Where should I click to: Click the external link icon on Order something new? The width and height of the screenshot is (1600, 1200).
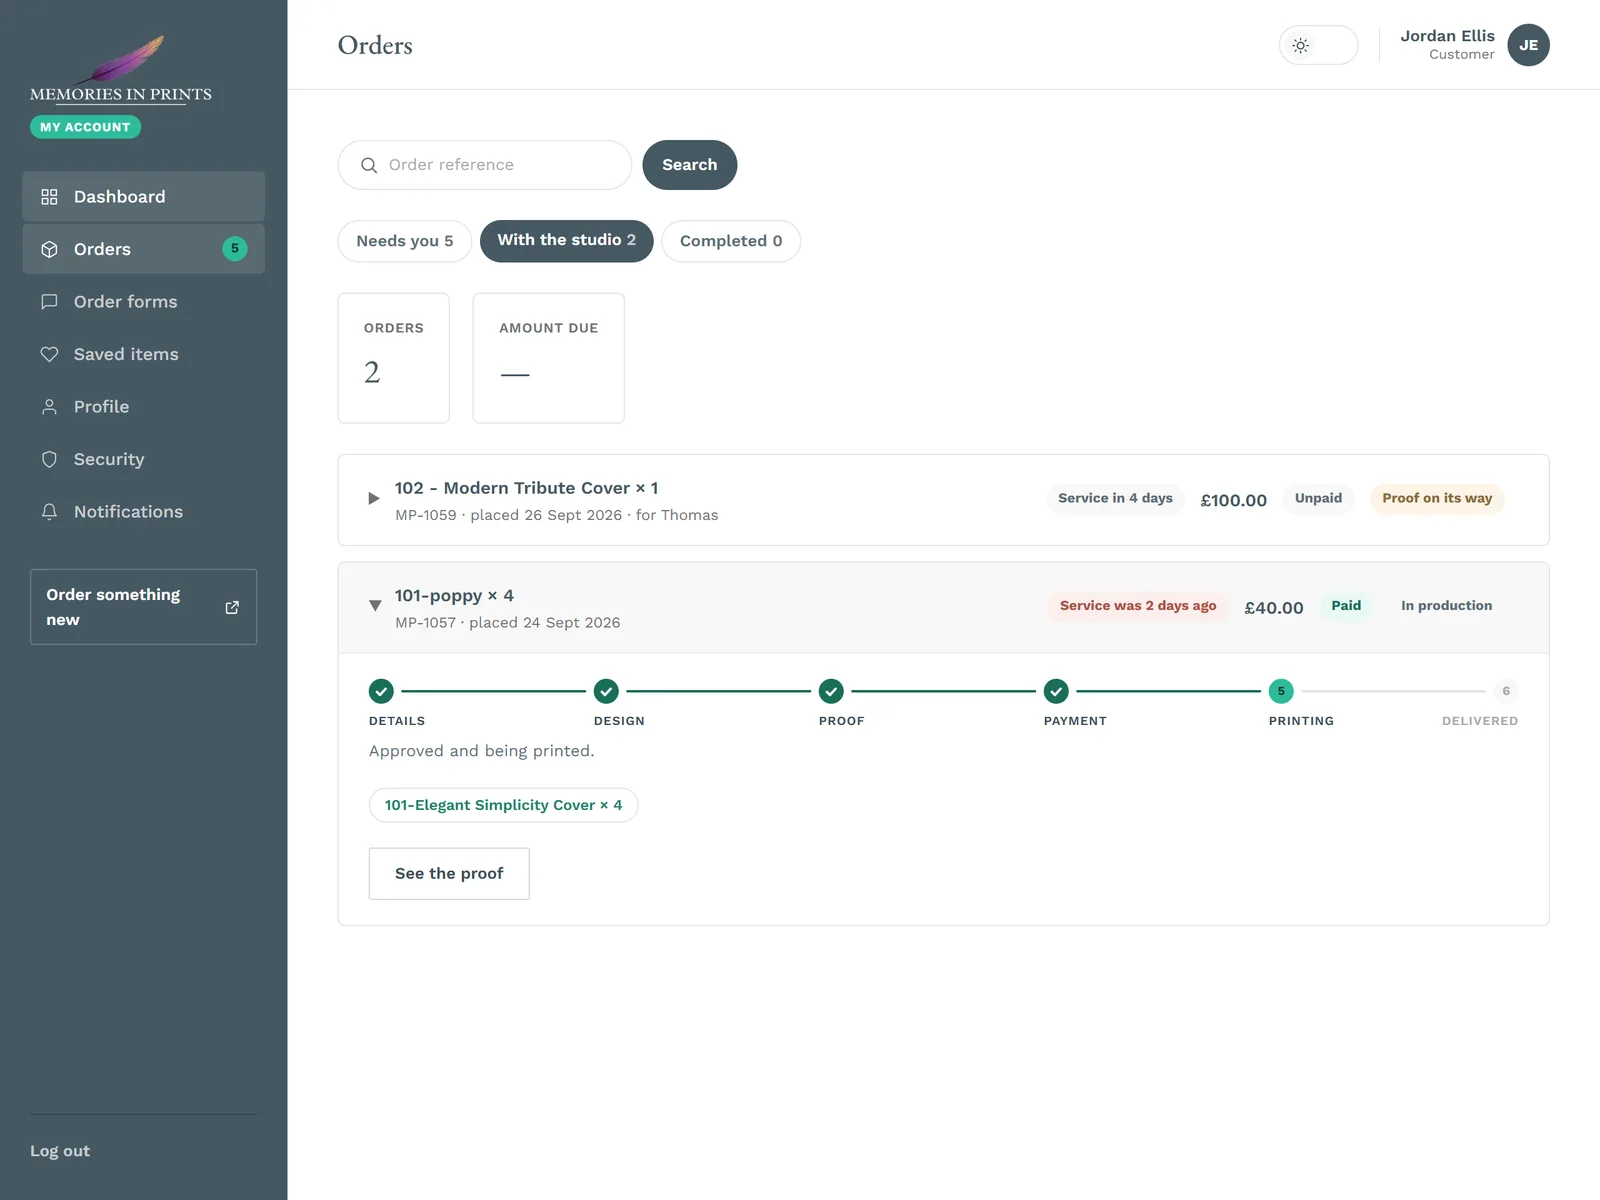[232, 607]
